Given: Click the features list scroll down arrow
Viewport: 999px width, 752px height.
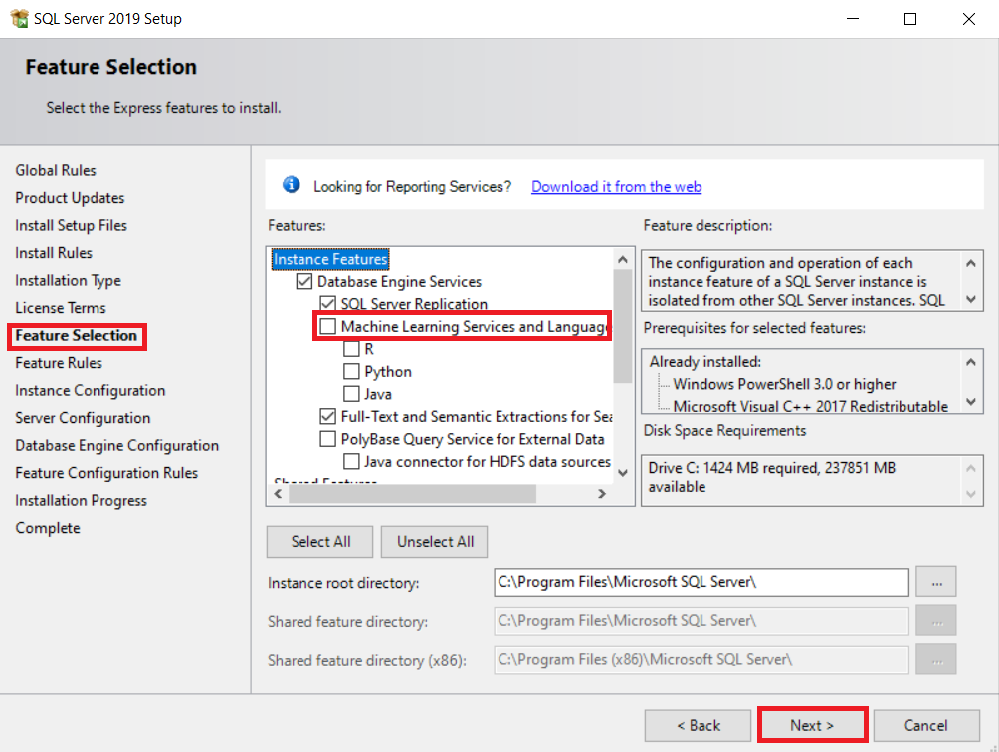Looking at the screenshot, I should [x=623, y=473].
